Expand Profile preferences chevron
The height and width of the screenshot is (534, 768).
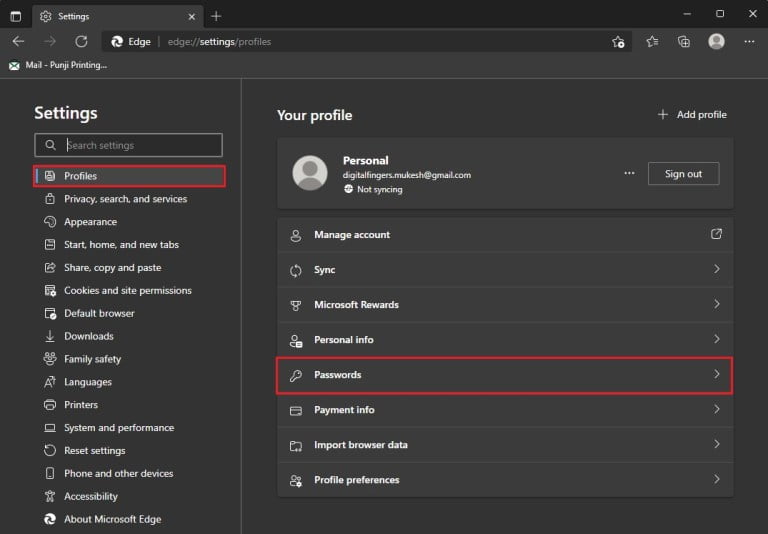click(x=717, y=479)
